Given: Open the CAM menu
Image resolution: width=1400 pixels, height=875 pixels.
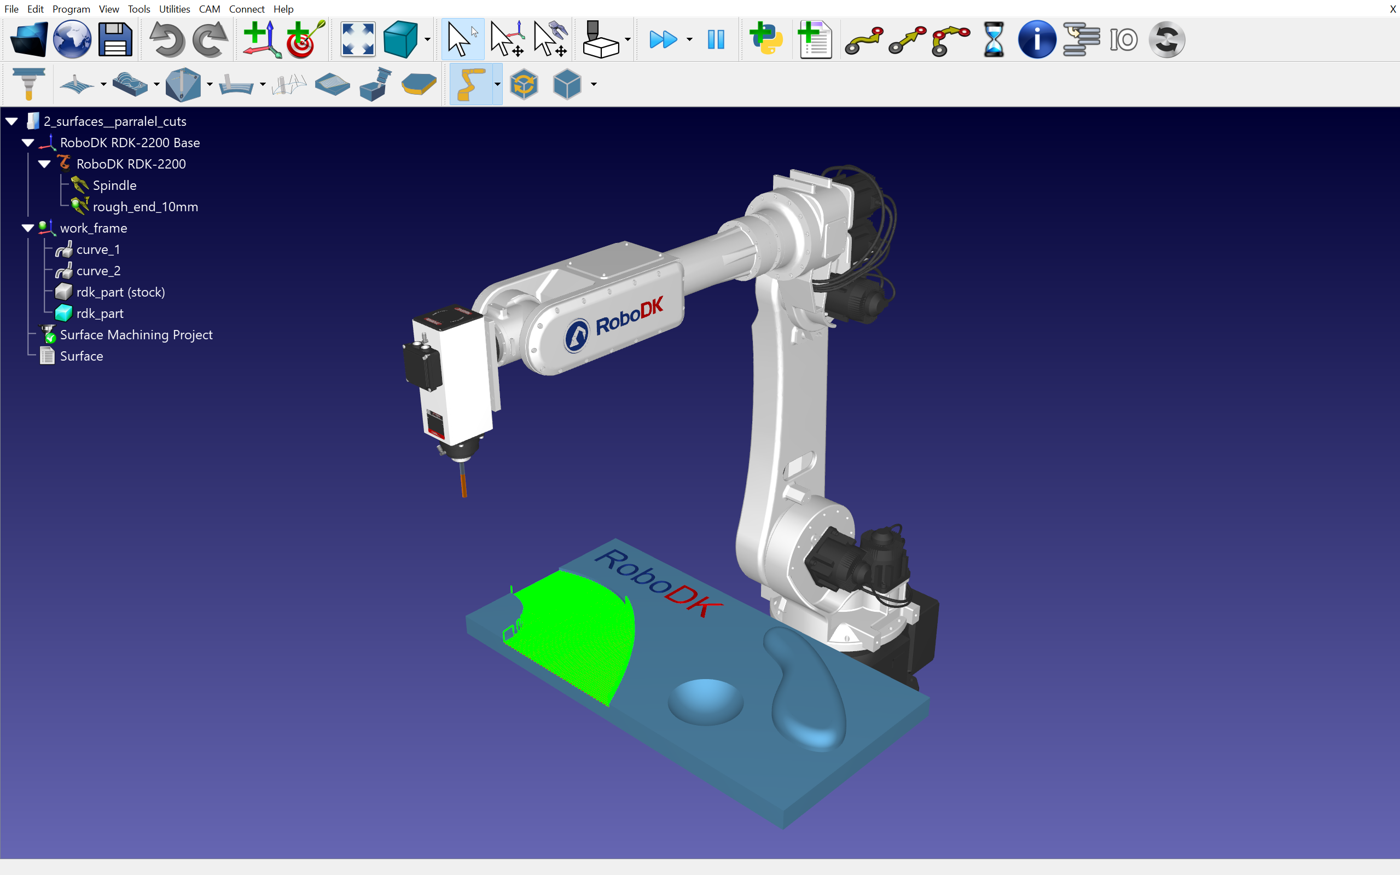Looking at the screenshot, I should [208, 8].
